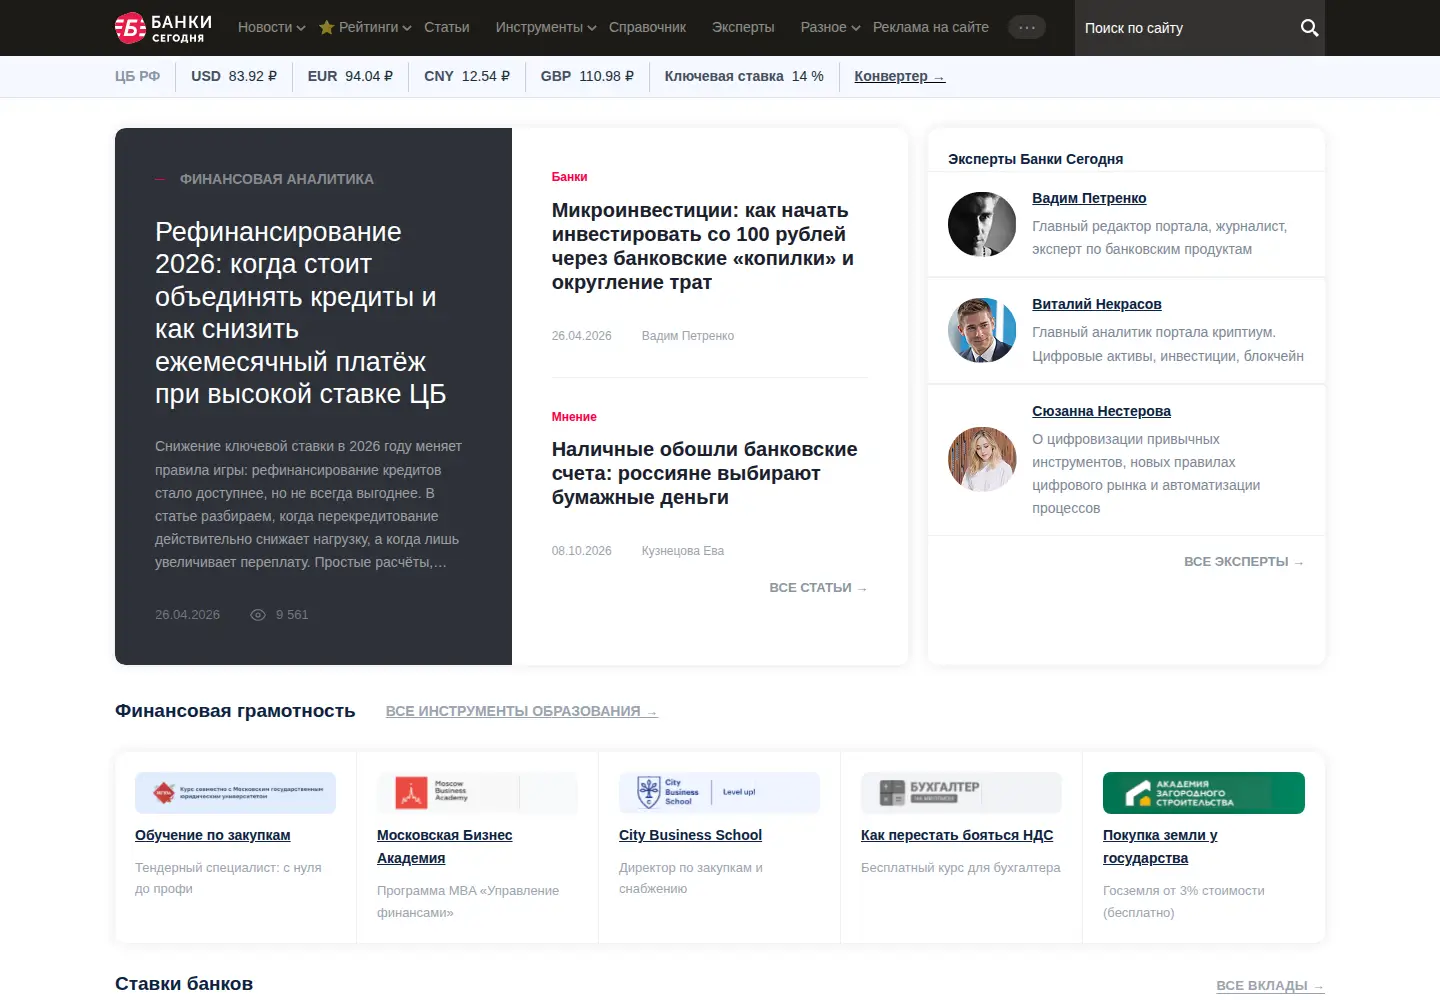Click the search magnifier icon

[x=1309, y=28]
